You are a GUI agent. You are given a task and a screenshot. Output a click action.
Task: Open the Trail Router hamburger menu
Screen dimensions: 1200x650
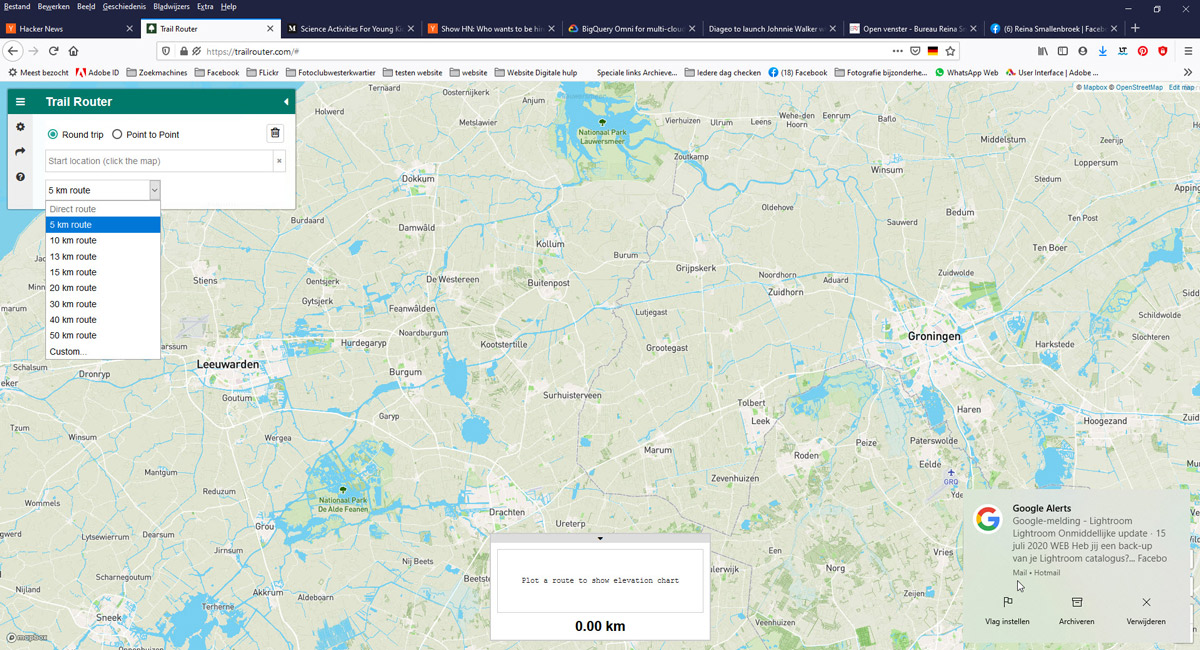(x=20, y=102)
